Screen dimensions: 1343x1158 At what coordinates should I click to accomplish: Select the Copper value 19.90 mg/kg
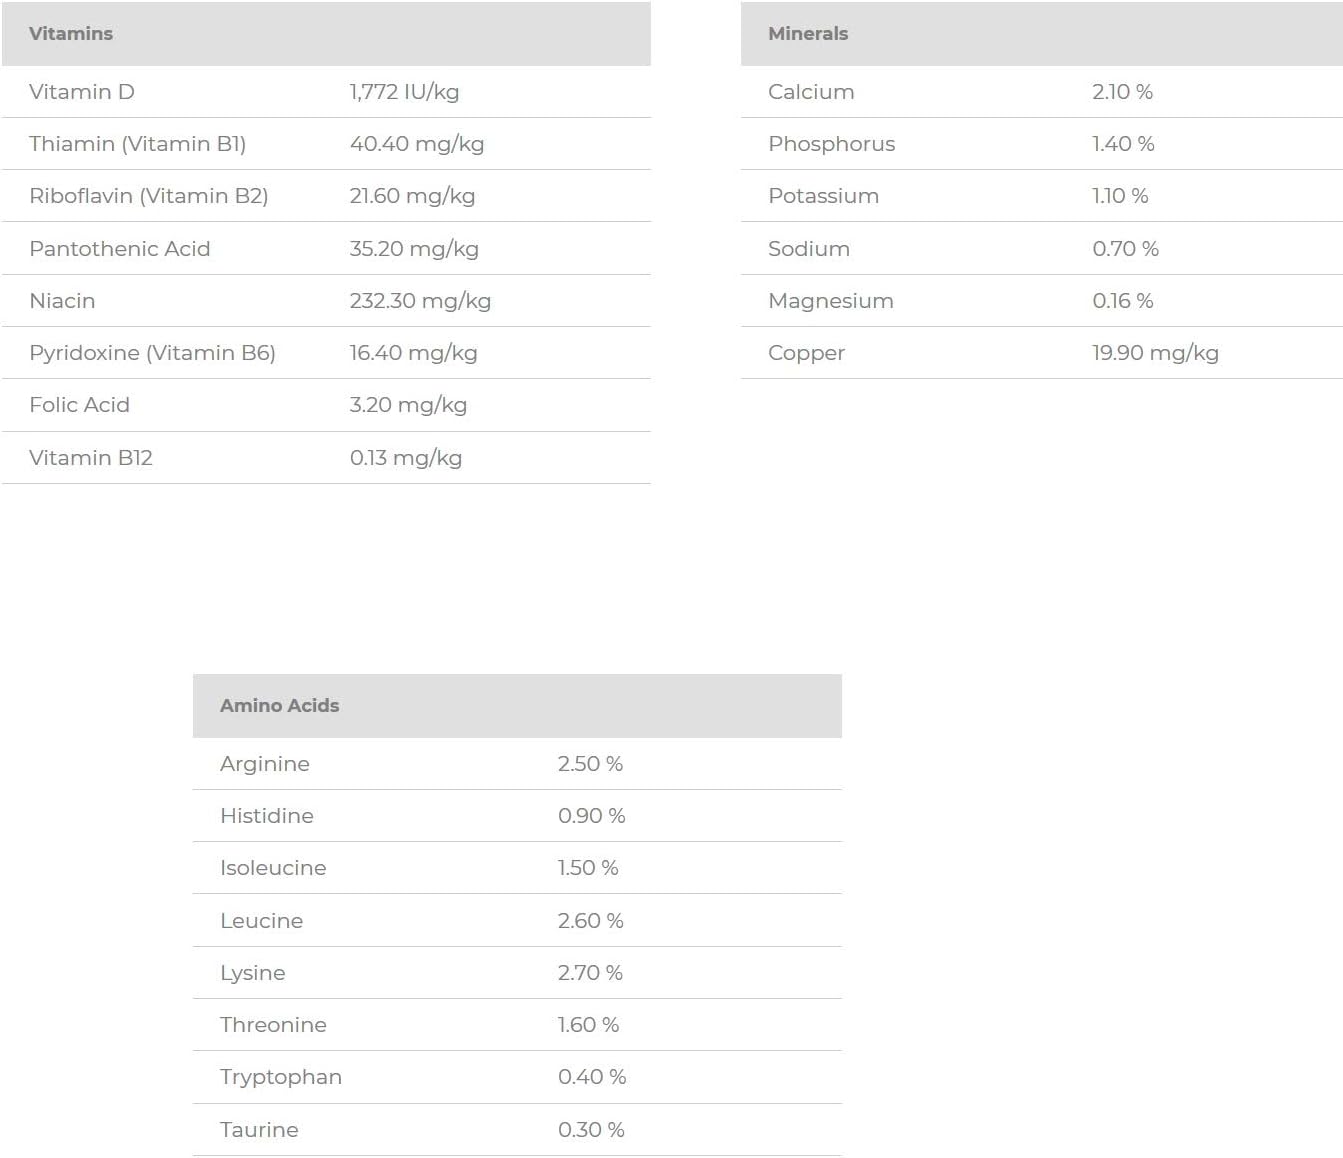(1155, 353)
